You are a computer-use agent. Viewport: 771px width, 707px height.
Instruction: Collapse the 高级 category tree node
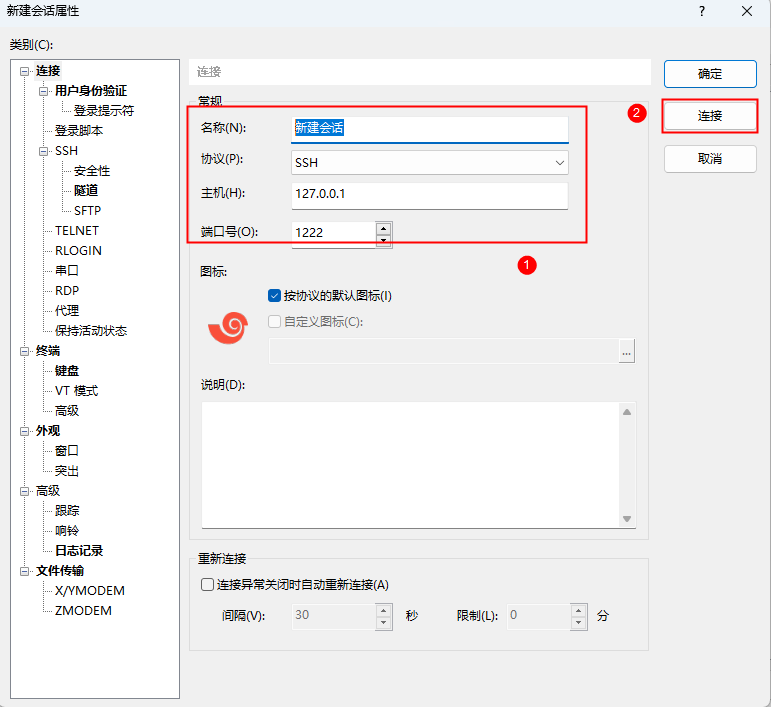pyautogui.click(x=24, y=491)
